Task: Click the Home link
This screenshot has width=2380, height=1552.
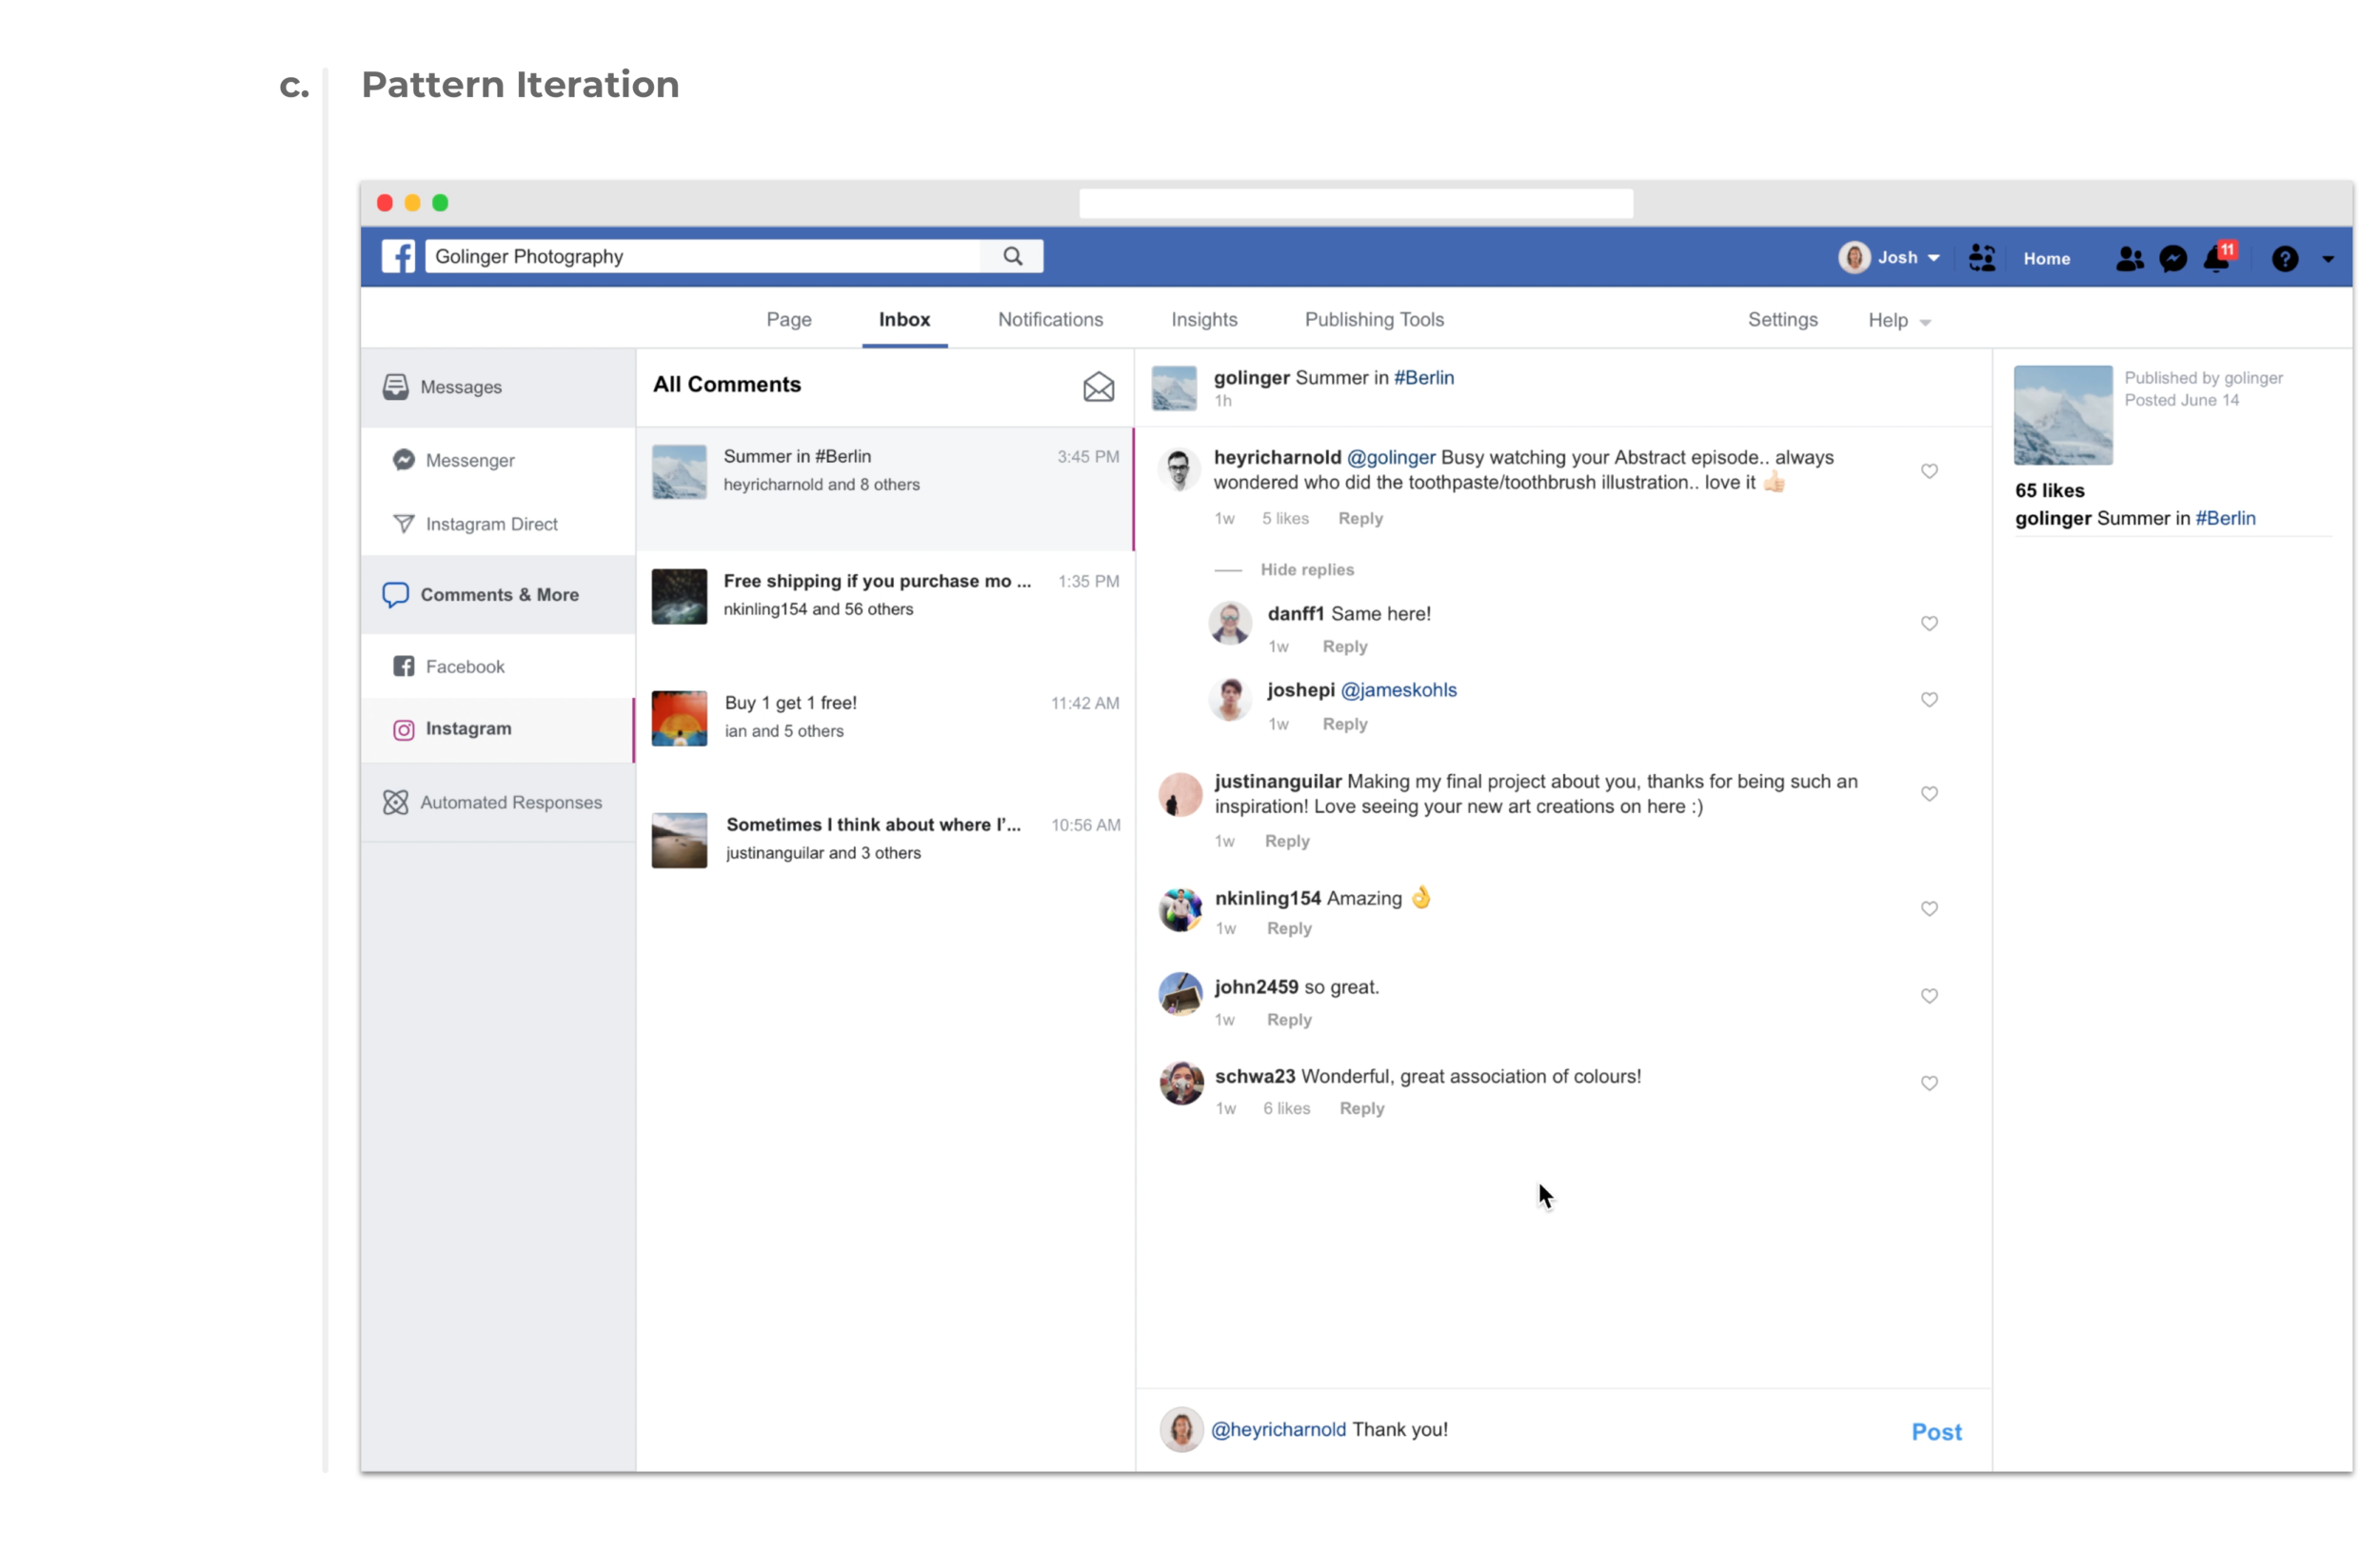Action: coord(2045,258)
